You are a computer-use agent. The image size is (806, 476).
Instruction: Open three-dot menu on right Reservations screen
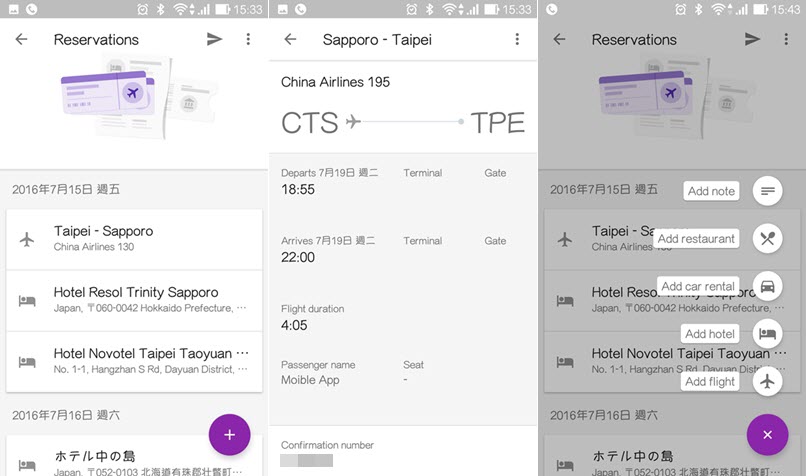click(x=786, y=40)
